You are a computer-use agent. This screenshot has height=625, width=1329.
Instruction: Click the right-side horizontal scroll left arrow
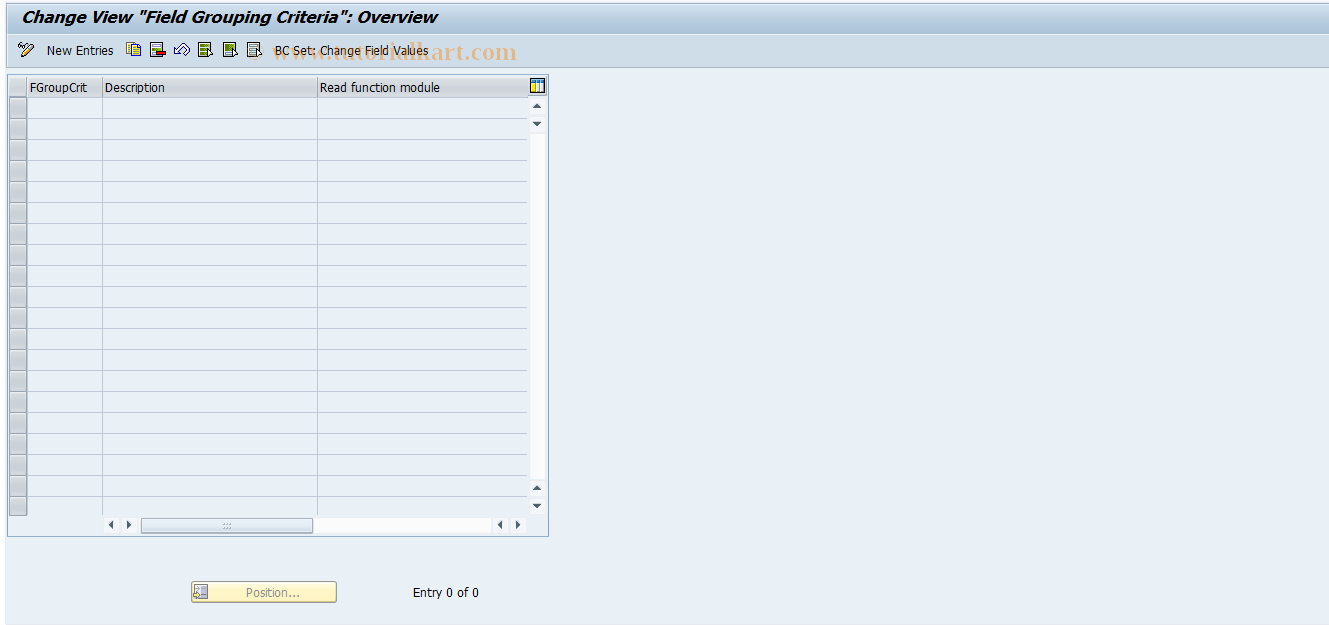(501, 525)
